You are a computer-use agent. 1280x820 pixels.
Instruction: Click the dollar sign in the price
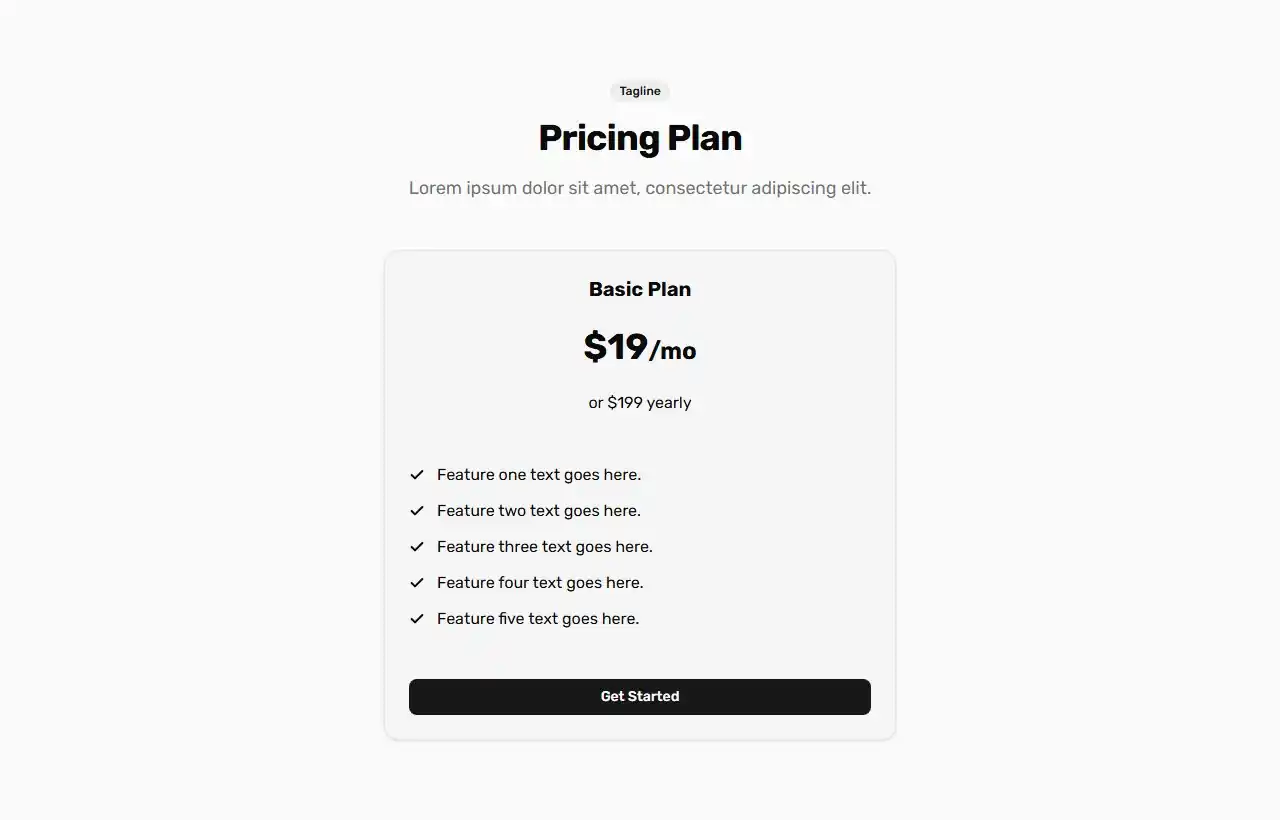tap(593, 347)
